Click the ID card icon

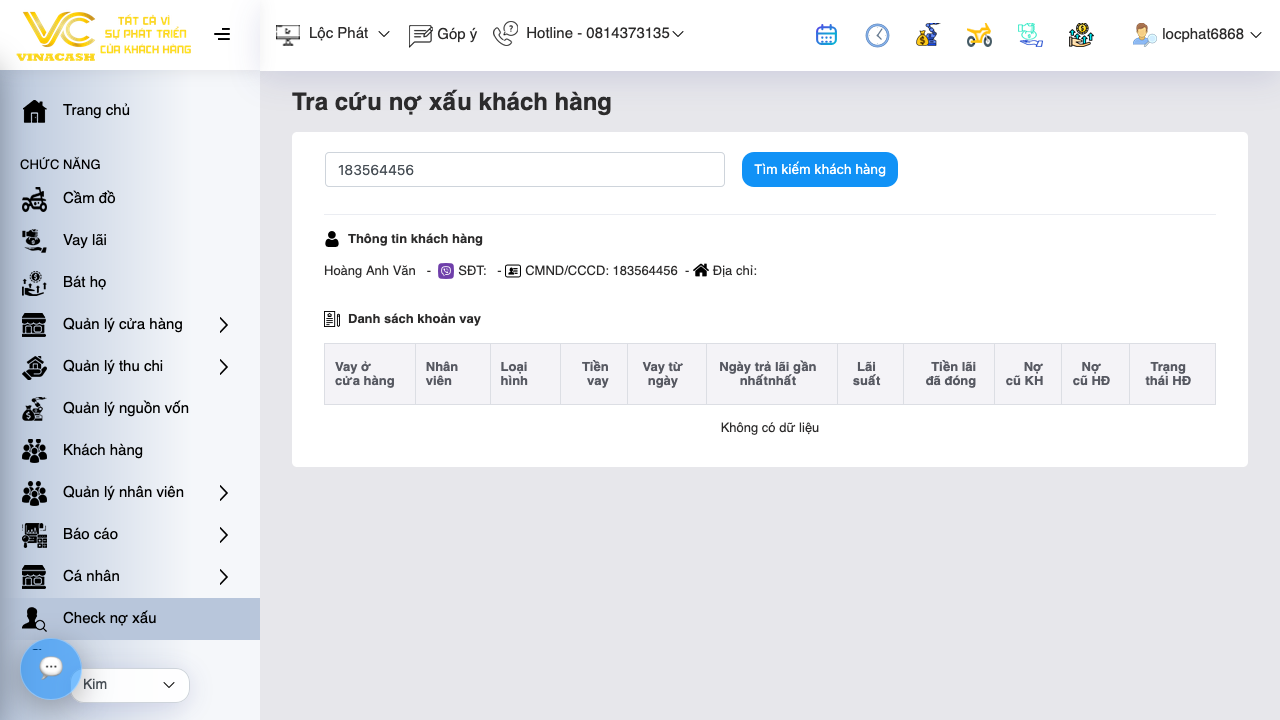tap(513, 271)
